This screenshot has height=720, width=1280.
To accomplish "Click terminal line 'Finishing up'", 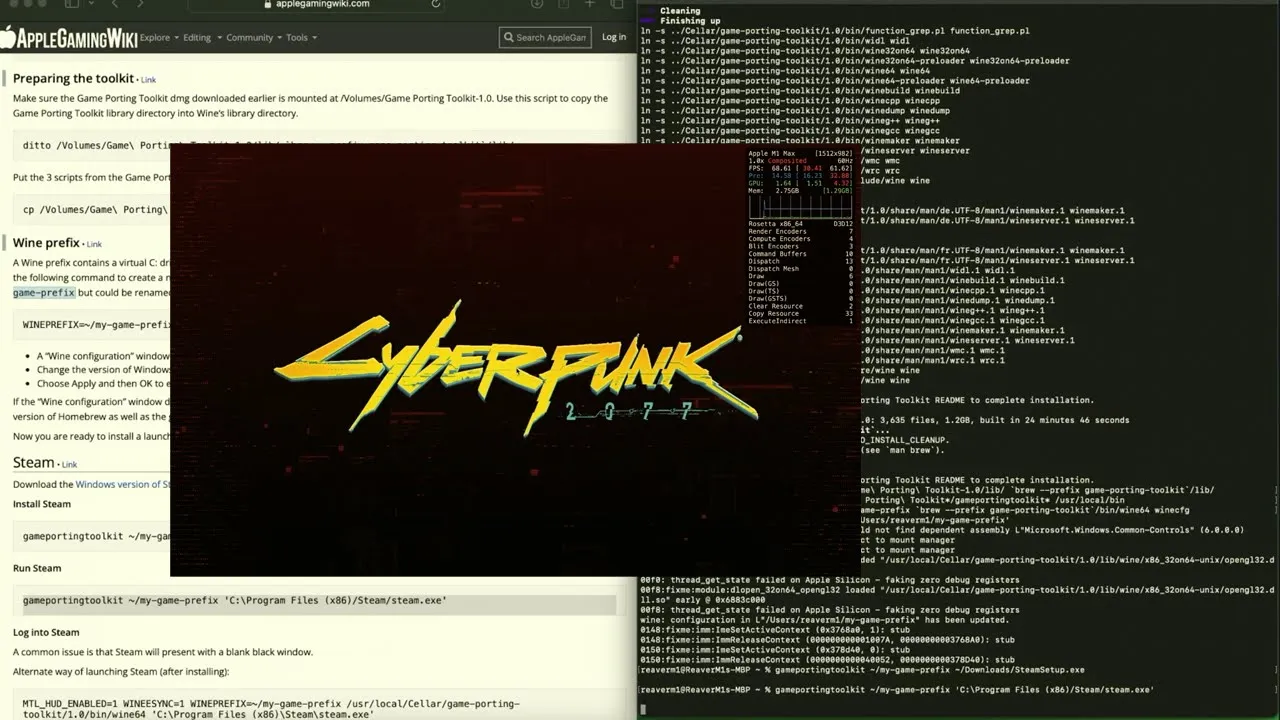I will pos(689,21).
